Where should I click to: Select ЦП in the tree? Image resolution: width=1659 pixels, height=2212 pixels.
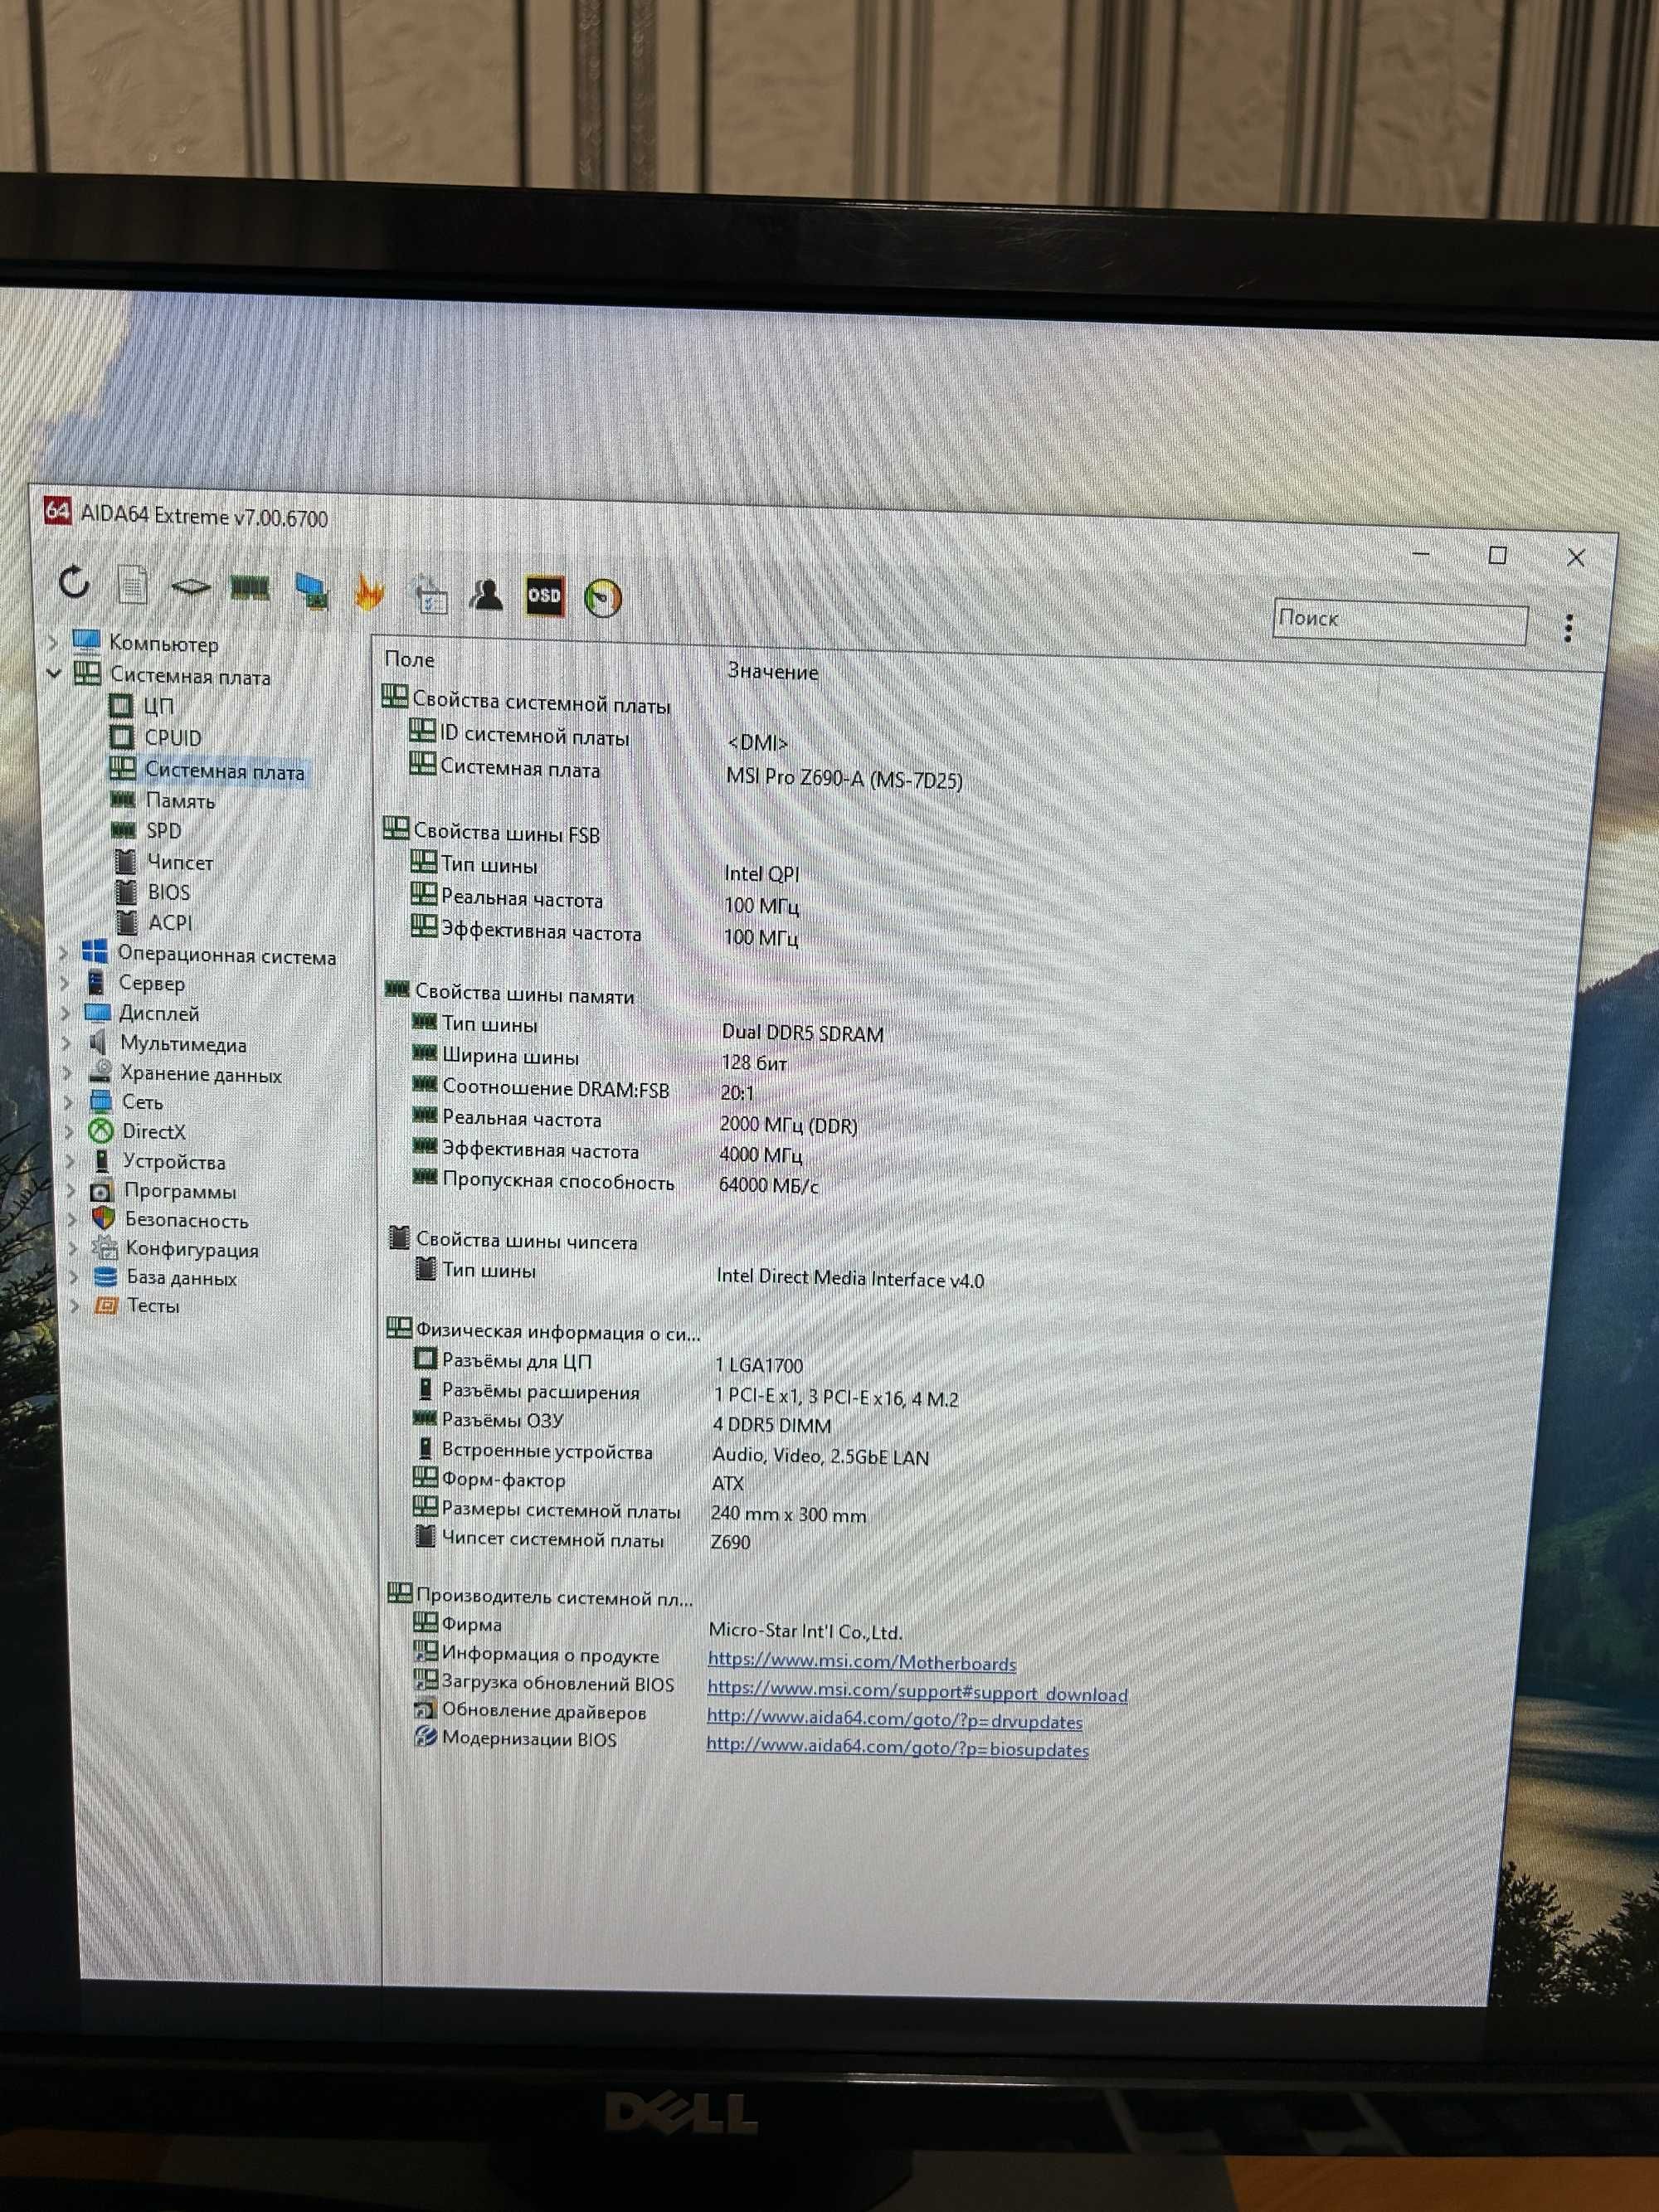158,706
